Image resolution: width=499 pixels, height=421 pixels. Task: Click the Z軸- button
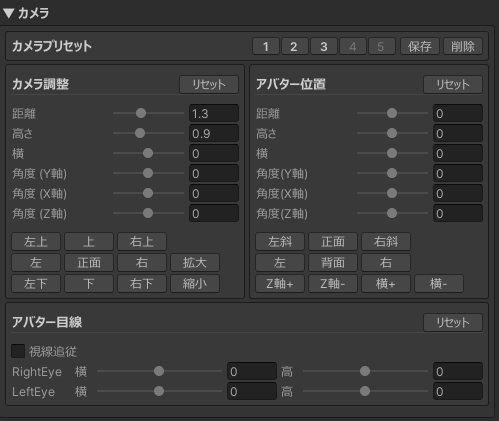[x=333, y=284]
